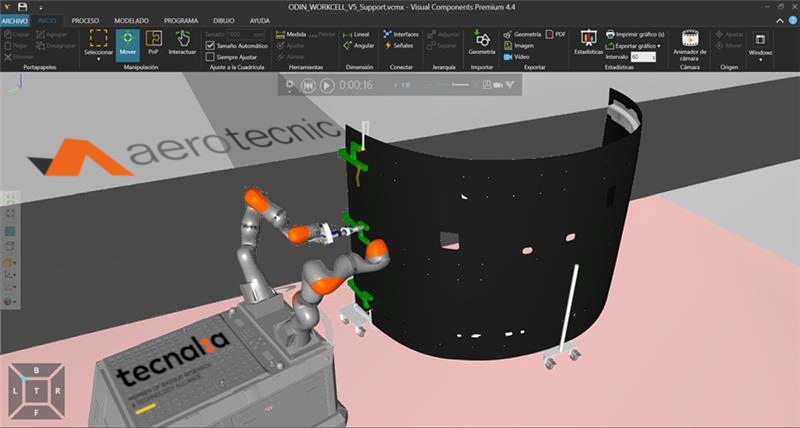Open the Estadísticas panel
The image size is (800, 428).
[588, 43]
